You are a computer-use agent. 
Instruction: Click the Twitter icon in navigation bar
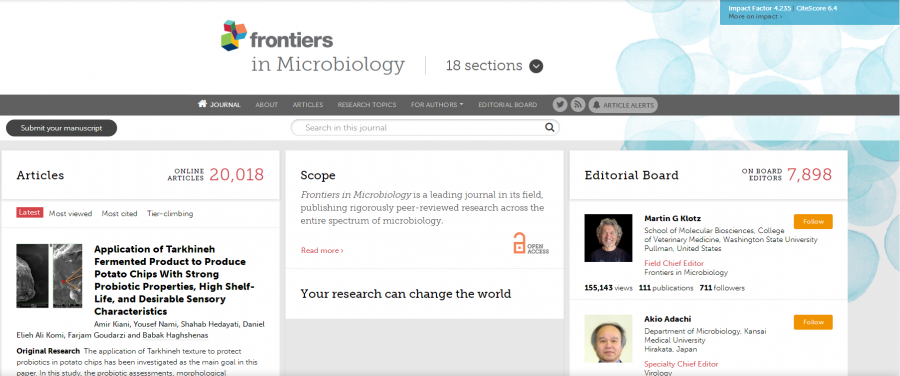pyautogui.click(x=560, y=105)
